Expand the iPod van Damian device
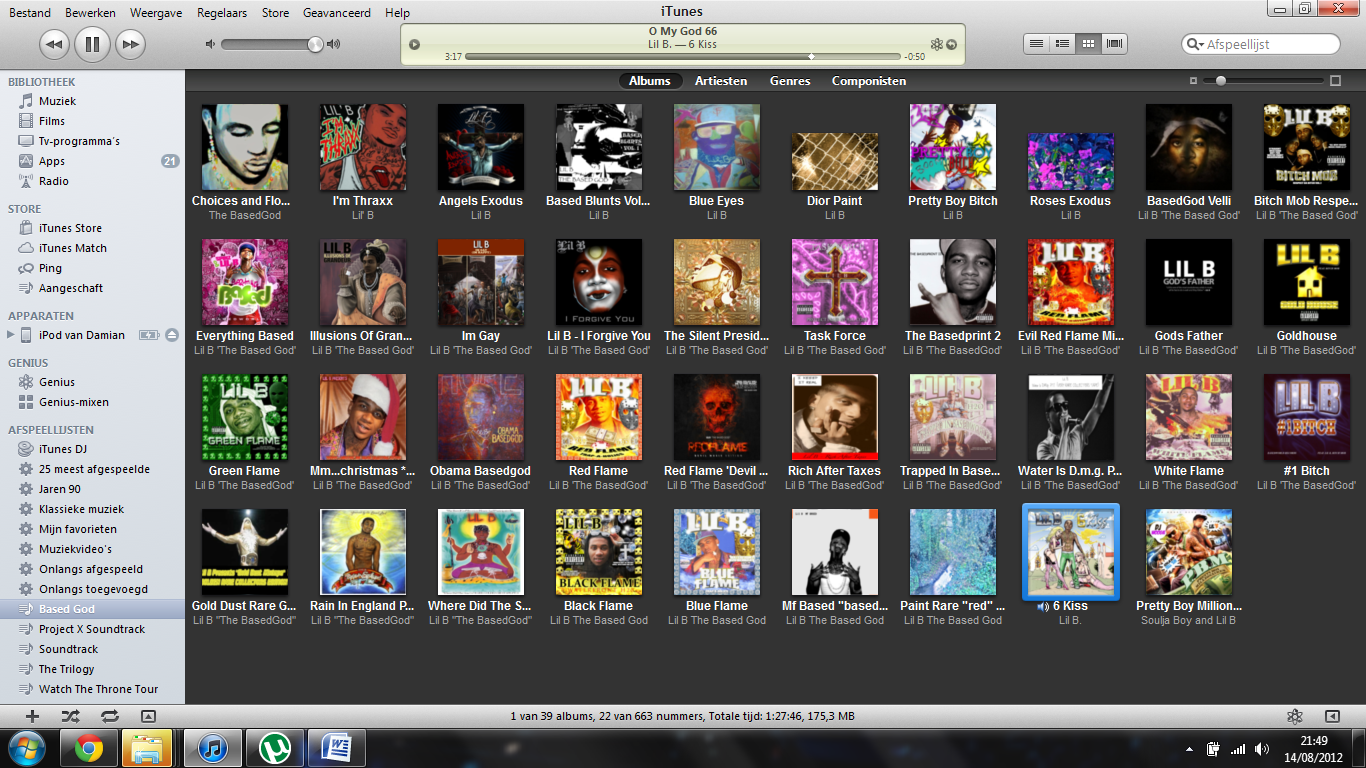 tap(11, 335)
